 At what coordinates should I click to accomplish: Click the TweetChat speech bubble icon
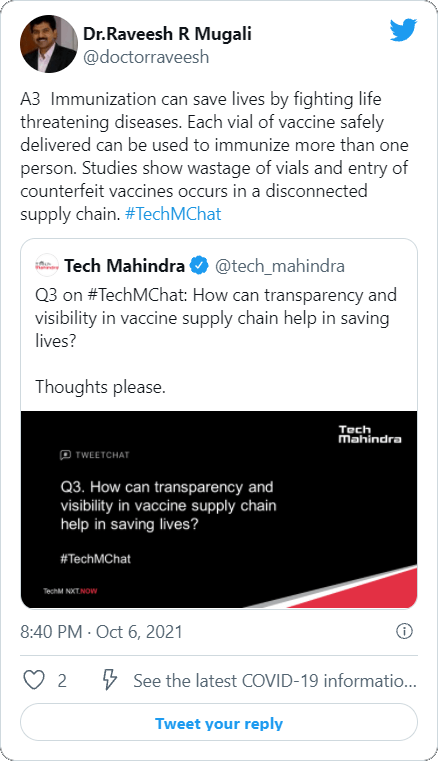65,455
